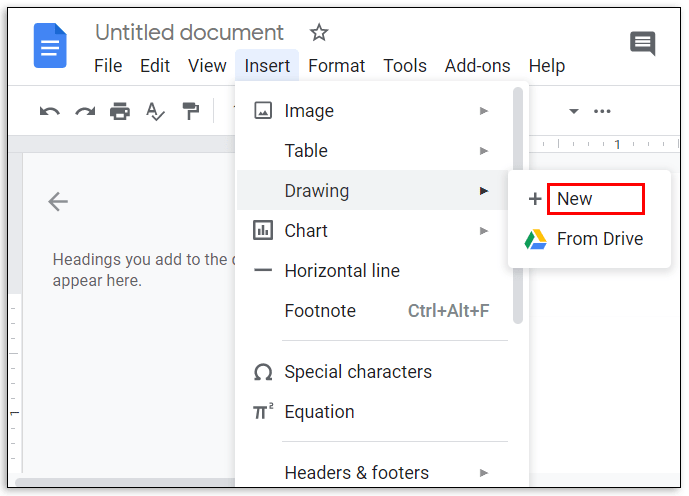Close the outline with the back arrow
The width and height of the screenshot is (689, 496).
(58, 202)
